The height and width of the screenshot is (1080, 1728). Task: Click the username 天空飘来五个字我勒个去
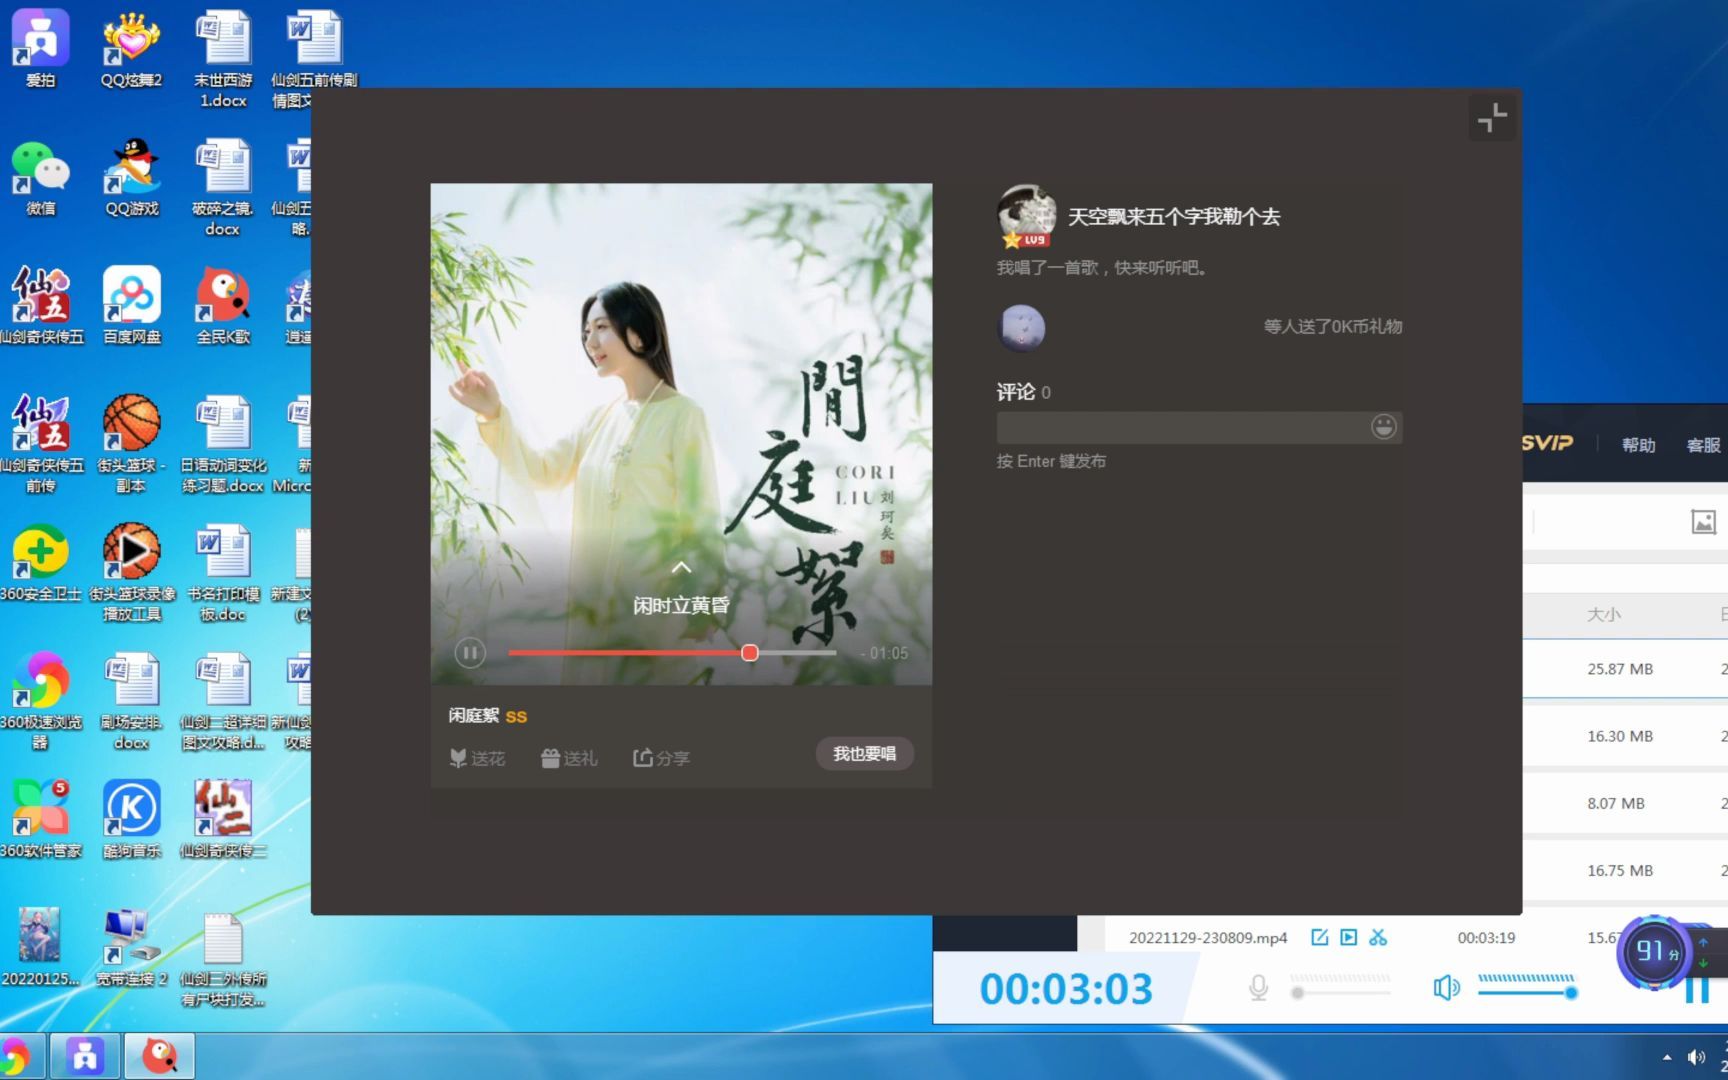(1174, 216)
